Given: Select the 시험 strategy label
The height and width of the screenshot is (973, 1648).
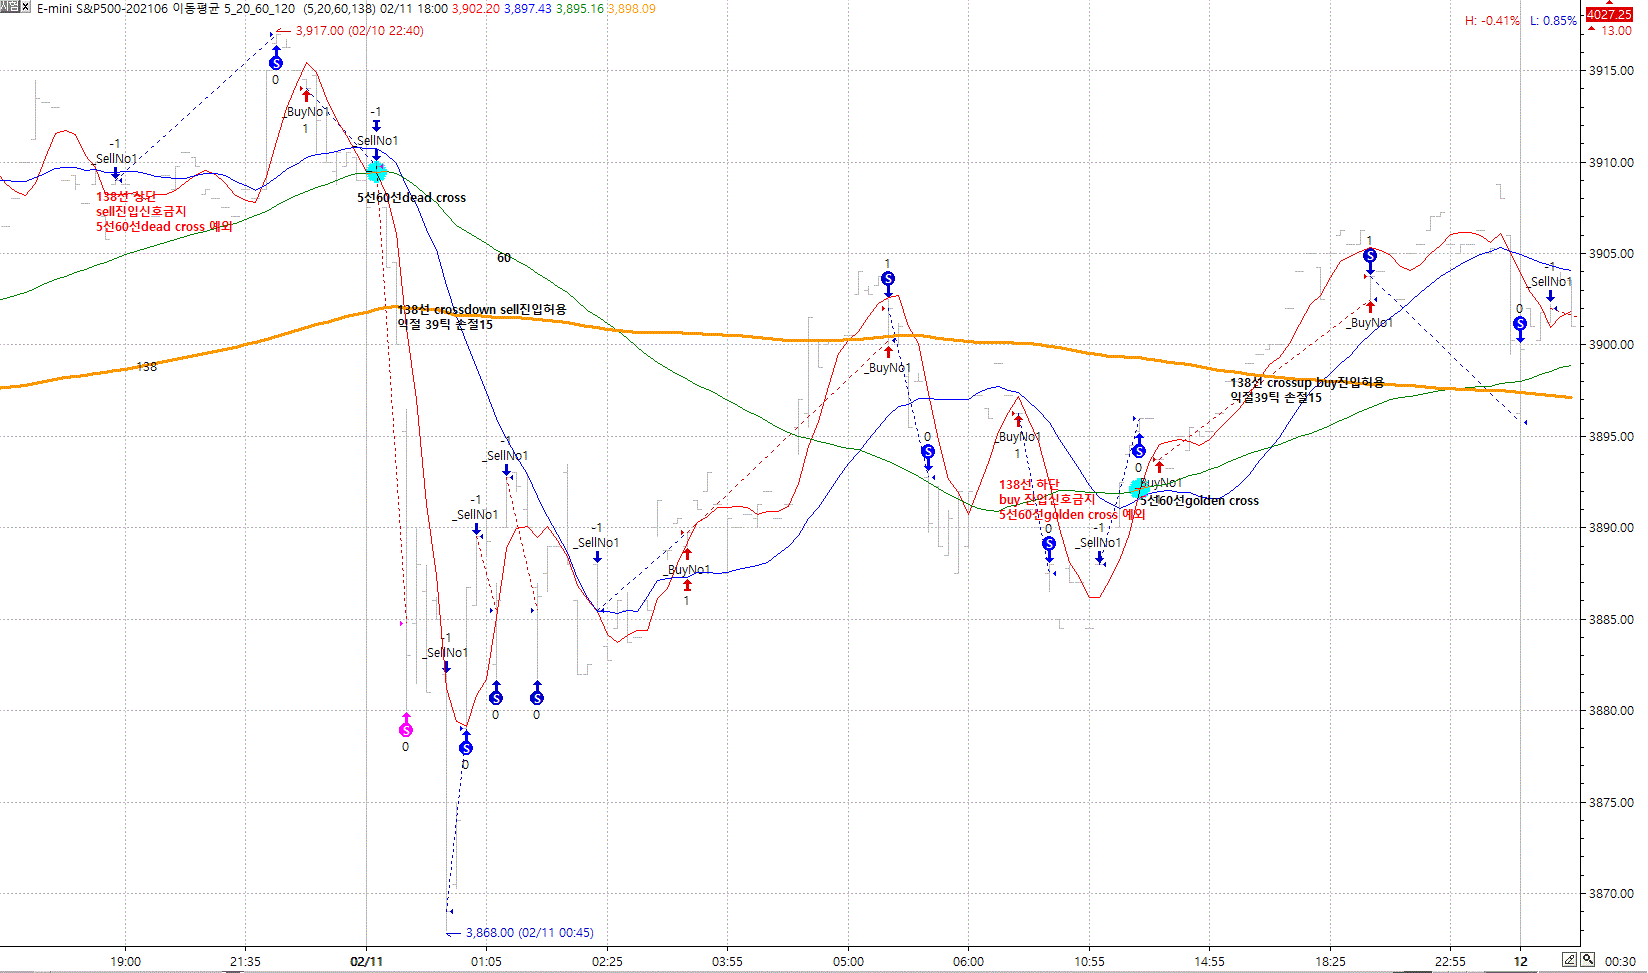Looking at the screenshot, I should (10, 7).
